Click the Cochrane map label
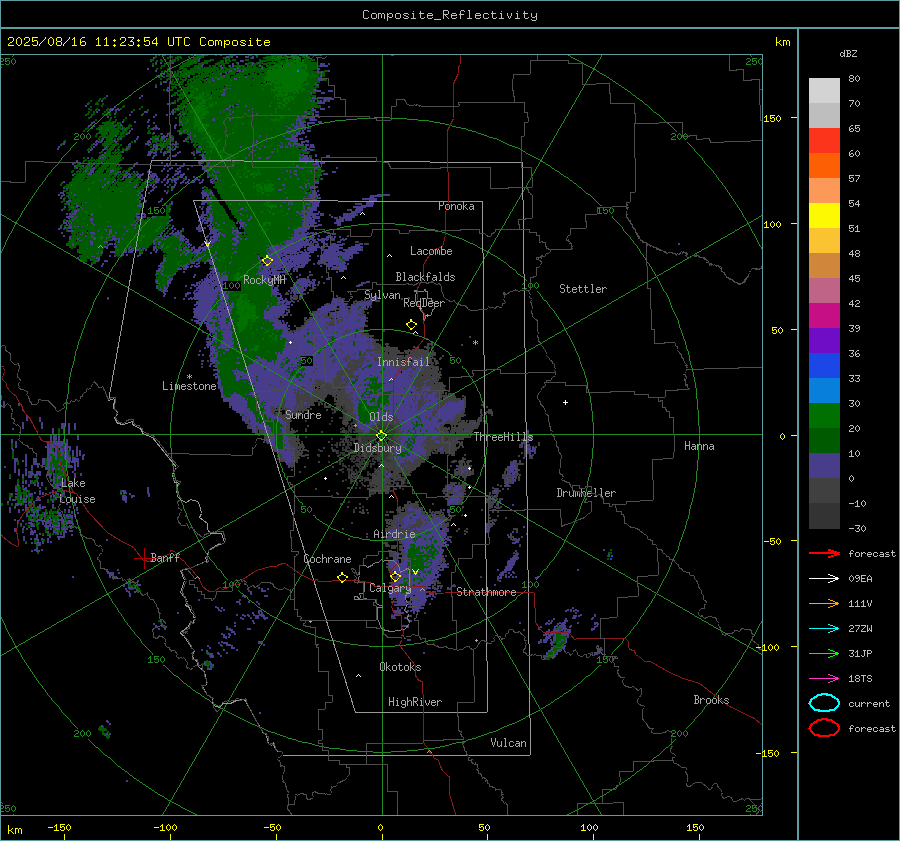The height and width of the screenshot is (841, 900). tap(327, 559)
